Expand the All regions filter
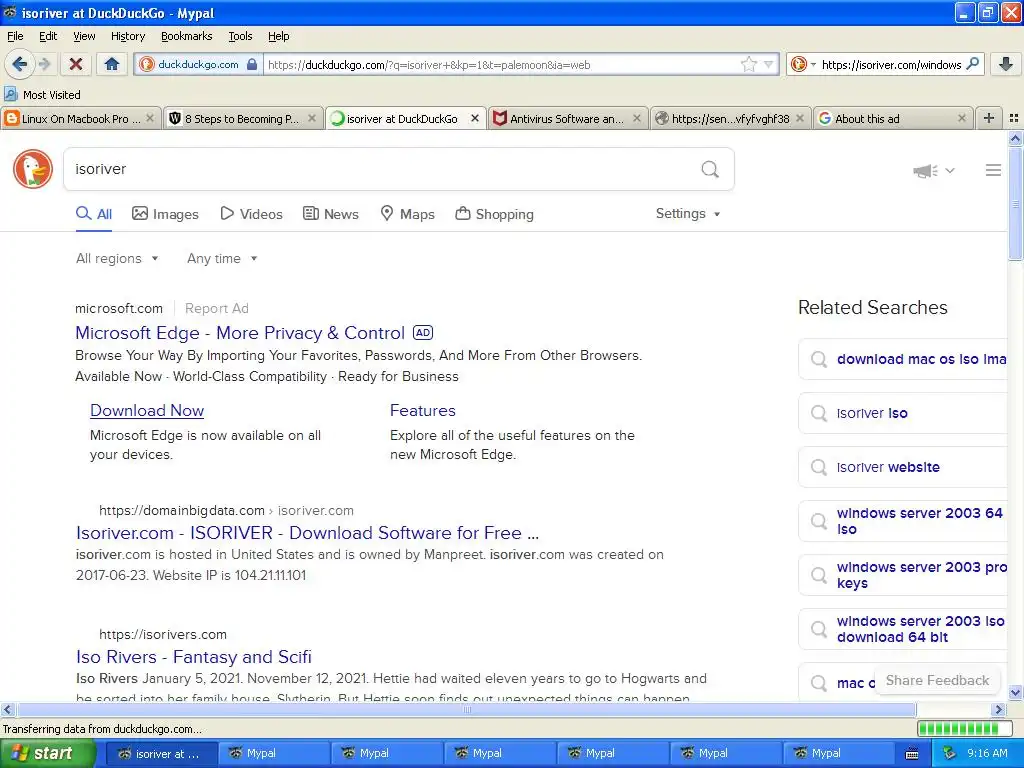Screen dimensions: 1024x768 click(x=117, y=259)
